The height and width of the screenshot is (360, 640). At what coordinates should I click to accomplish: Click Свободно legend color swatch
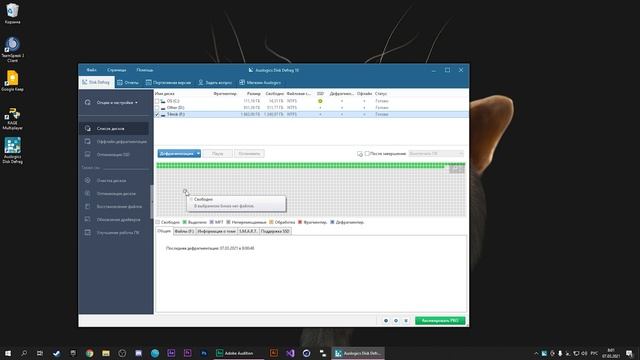[158, 222]
